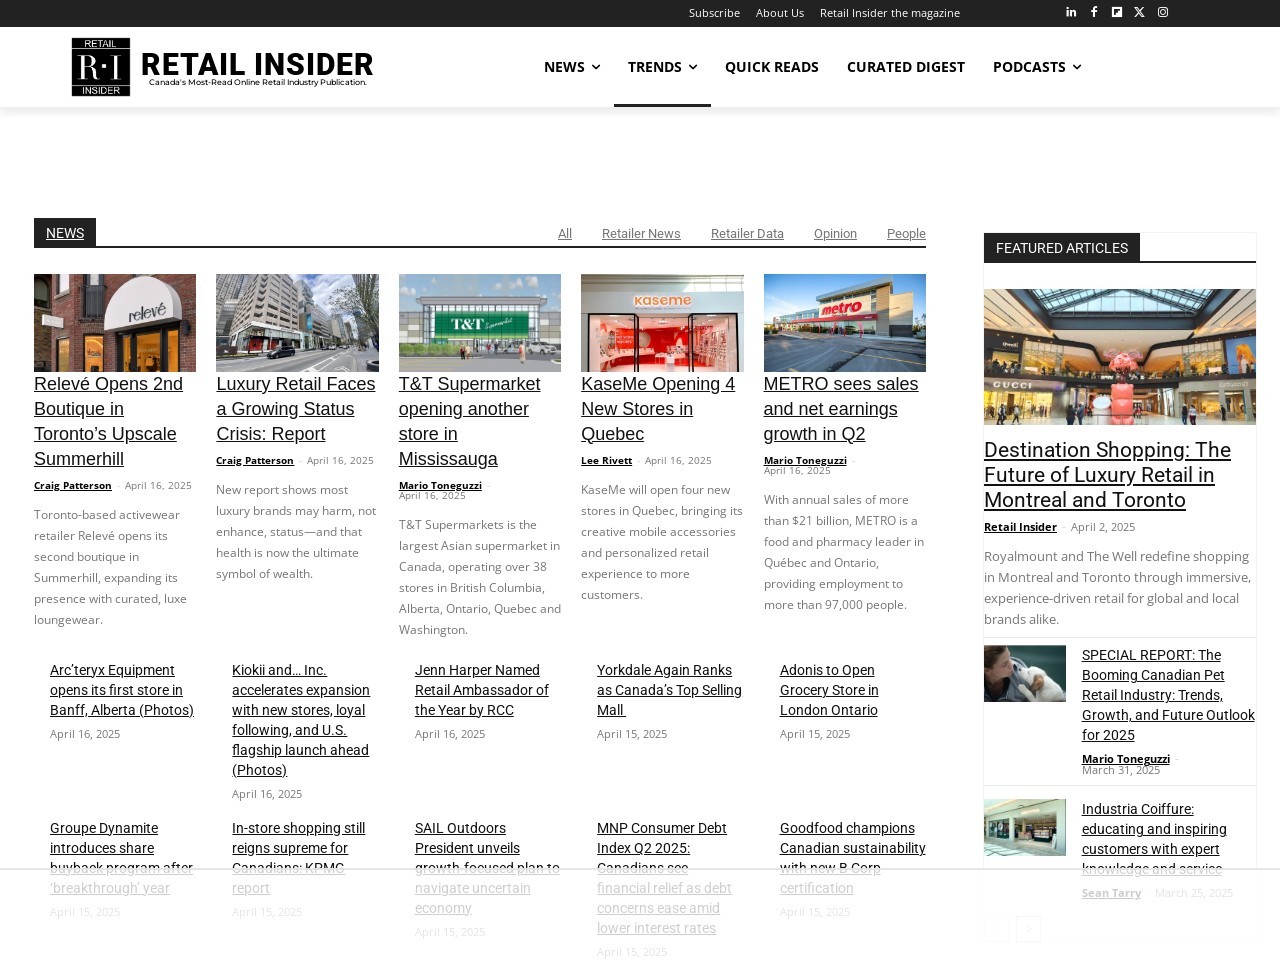Image resolution: width=1280 pixels, height=960 pixels.
Task: Open 'Destination Shopping: The Future of Luxury Retail'
Action: point(1108,475)
